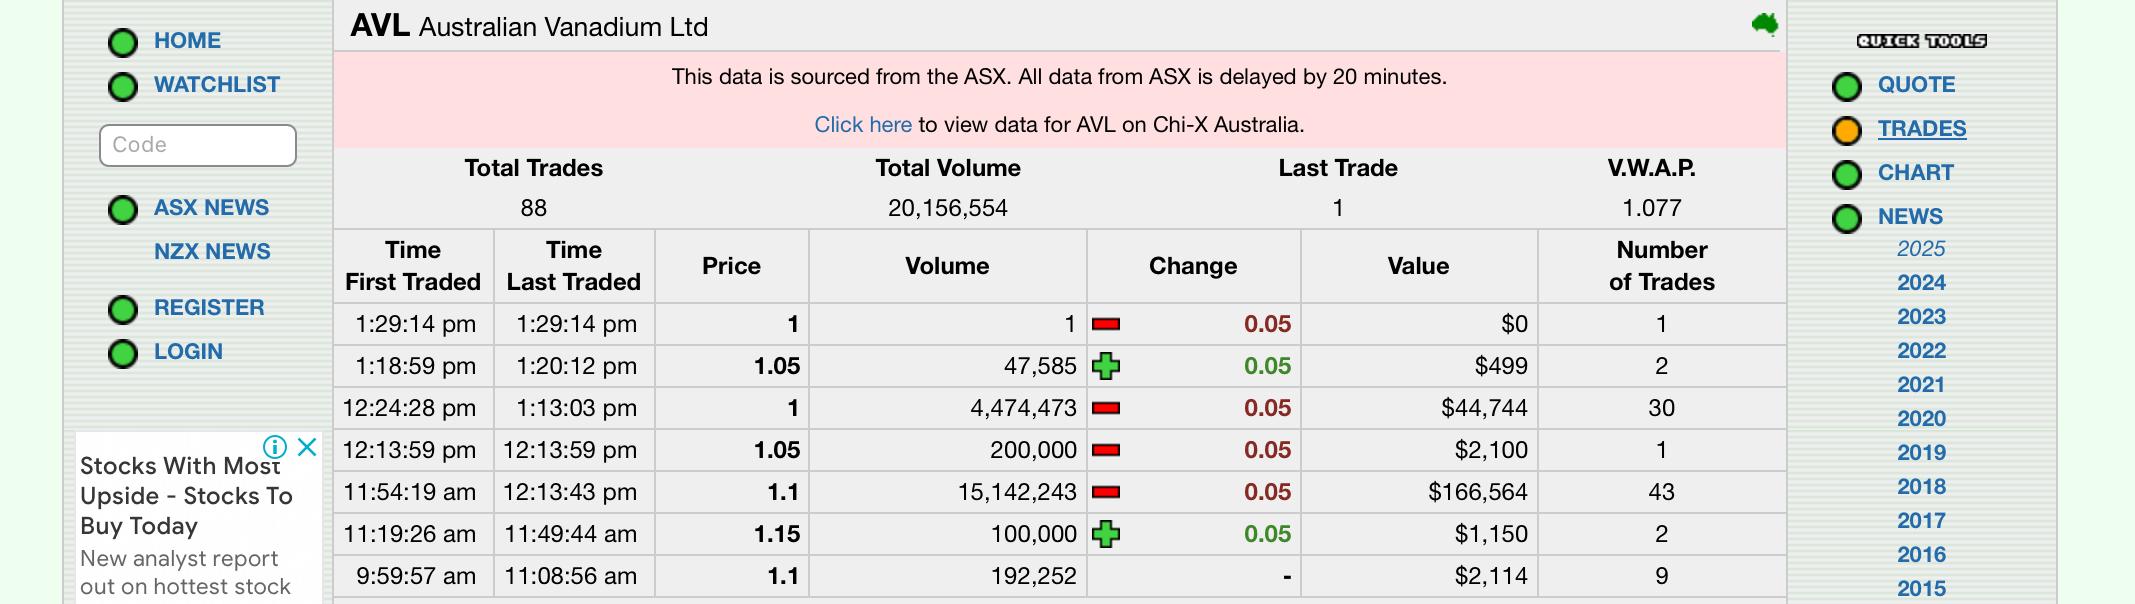Select news year 2022
The image size is (2135, 604).
tap(1921, 351)
